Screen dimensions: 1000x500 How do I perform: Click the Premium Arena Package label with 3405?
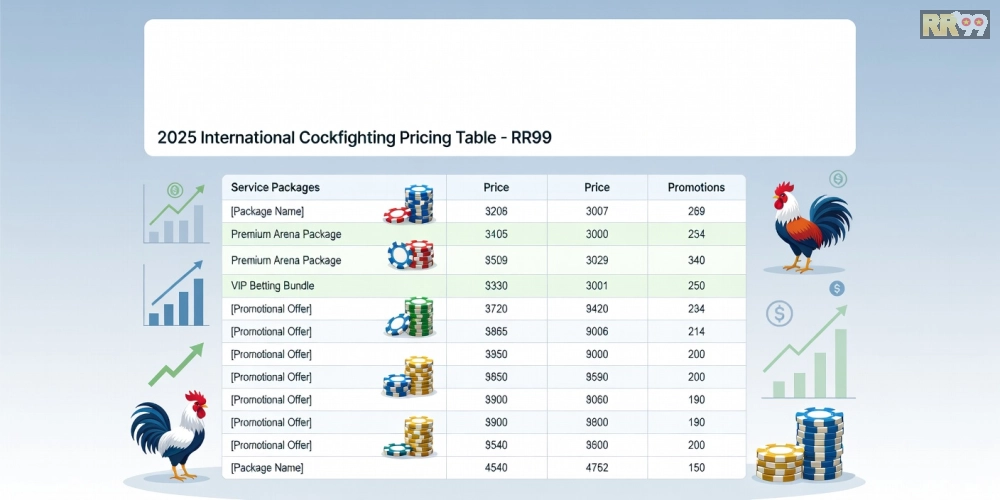click(x=286, y=234)
